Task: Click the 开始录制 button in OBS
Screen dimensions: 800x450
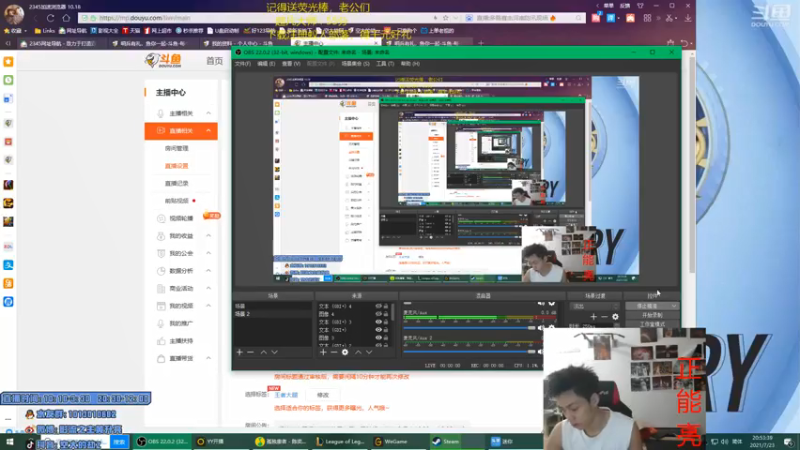Action: coord(652,315)
